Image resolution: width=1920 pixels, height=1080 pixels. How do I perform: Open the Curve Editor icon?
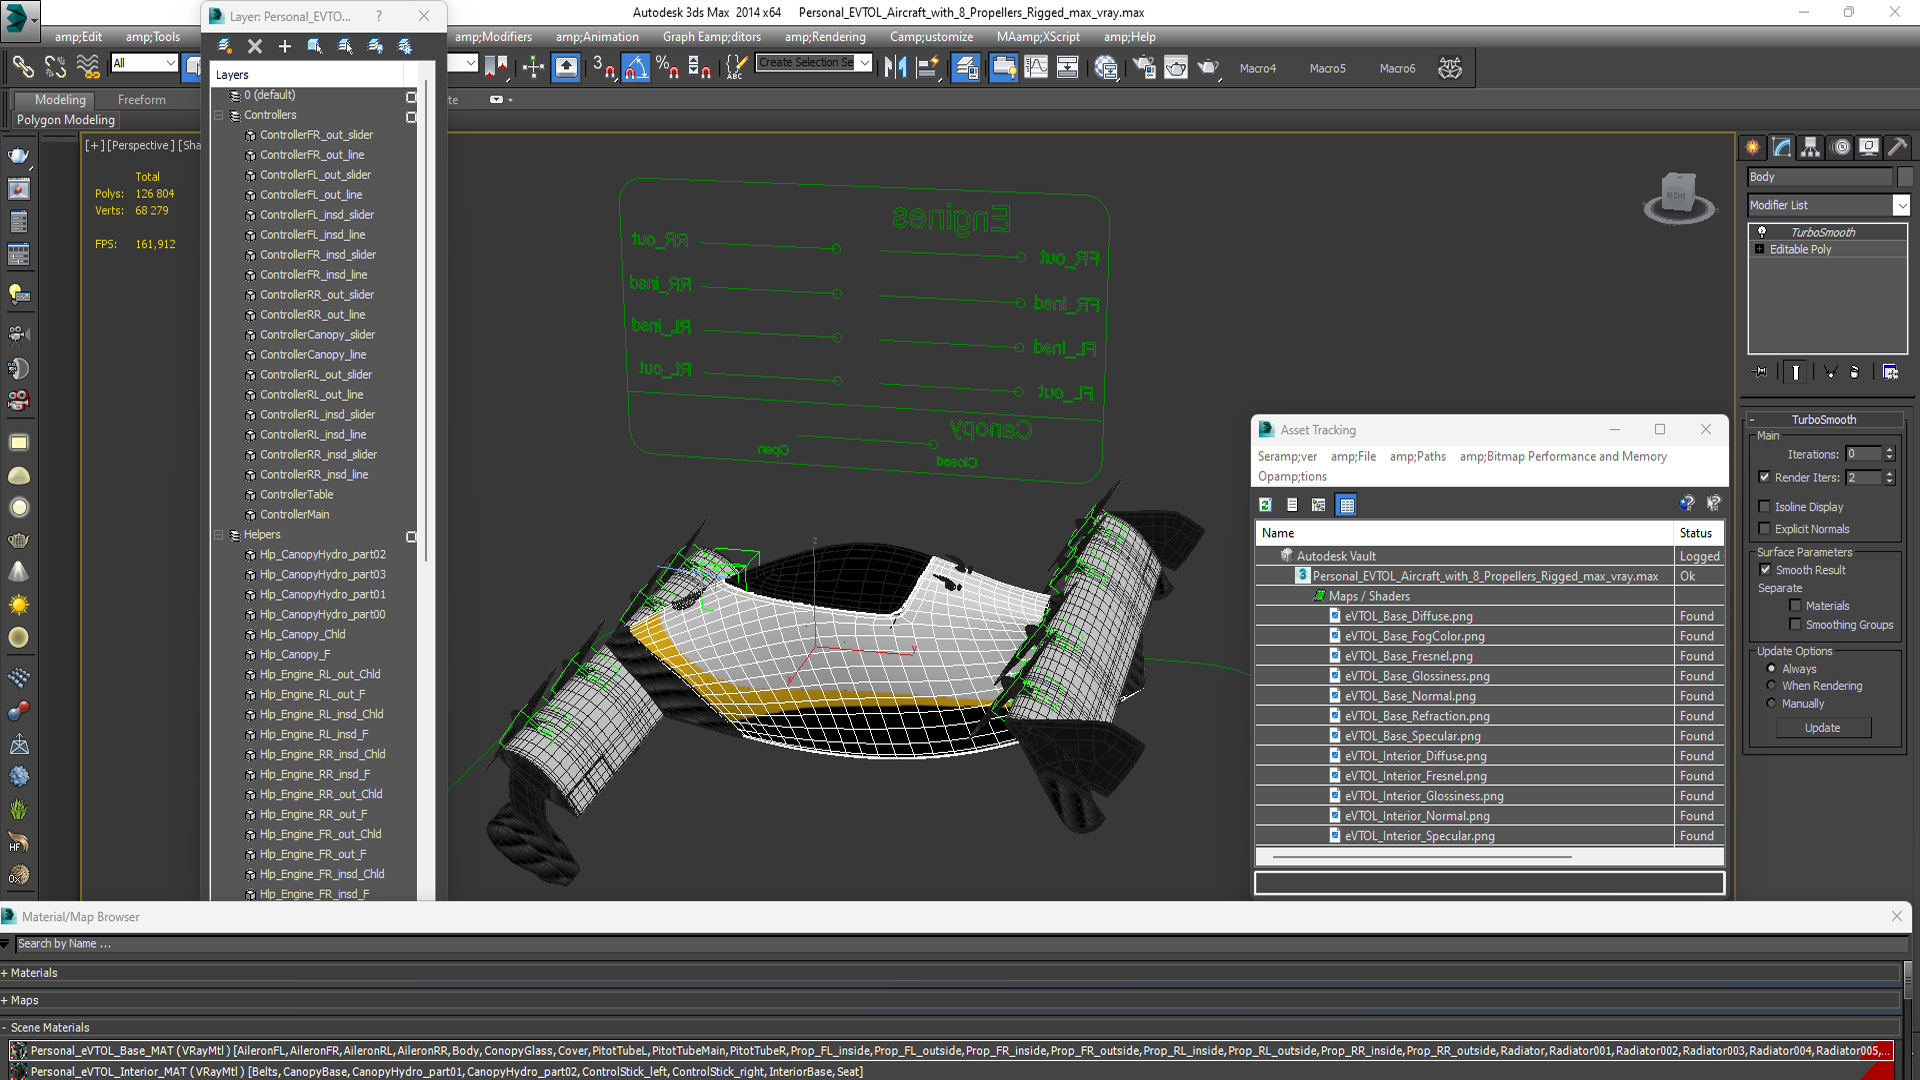tap(1036, 68)
